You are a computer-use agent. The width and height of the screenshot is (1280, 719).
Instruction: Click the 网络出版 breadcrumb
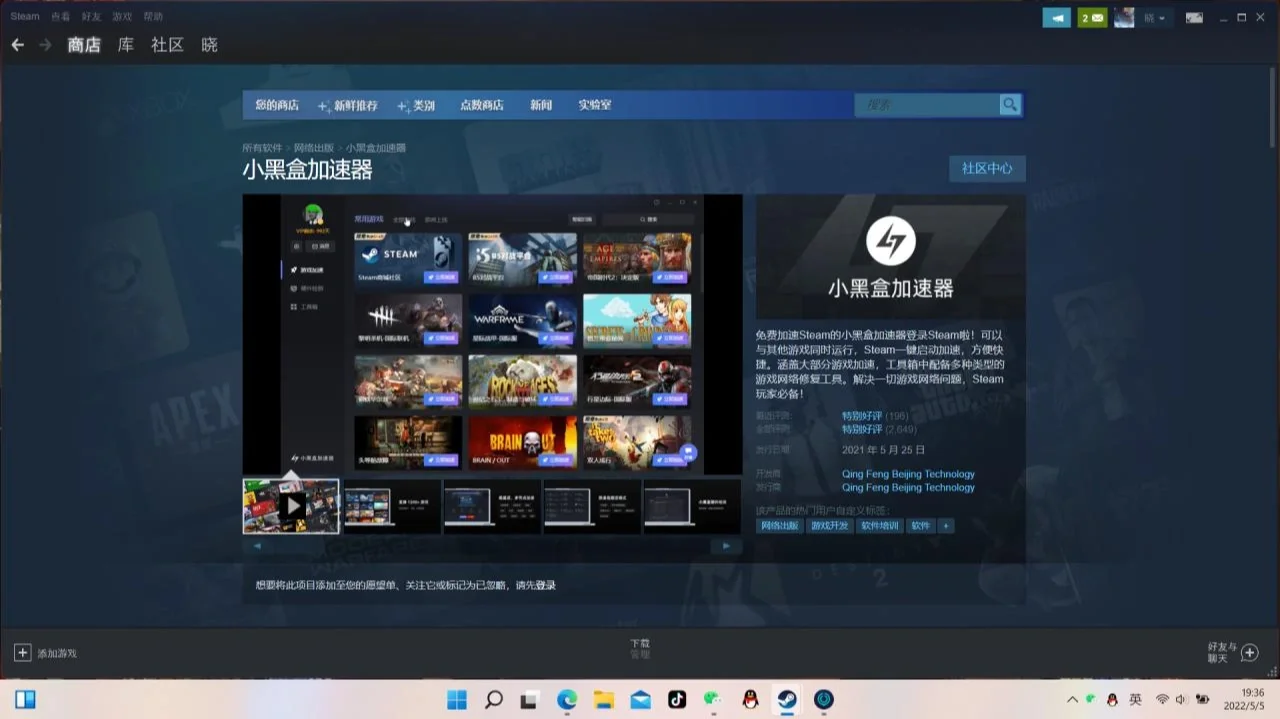314,148
